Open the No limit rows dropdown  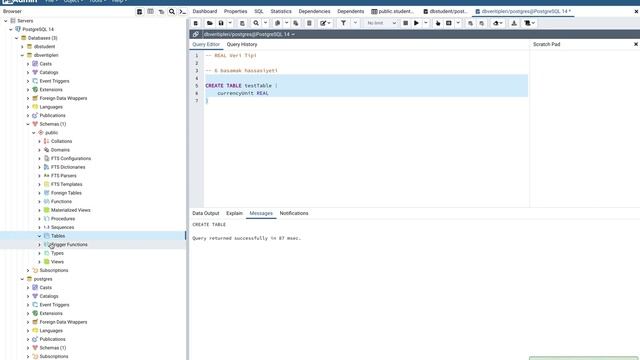pyautogui.click(x=381, y=23)
